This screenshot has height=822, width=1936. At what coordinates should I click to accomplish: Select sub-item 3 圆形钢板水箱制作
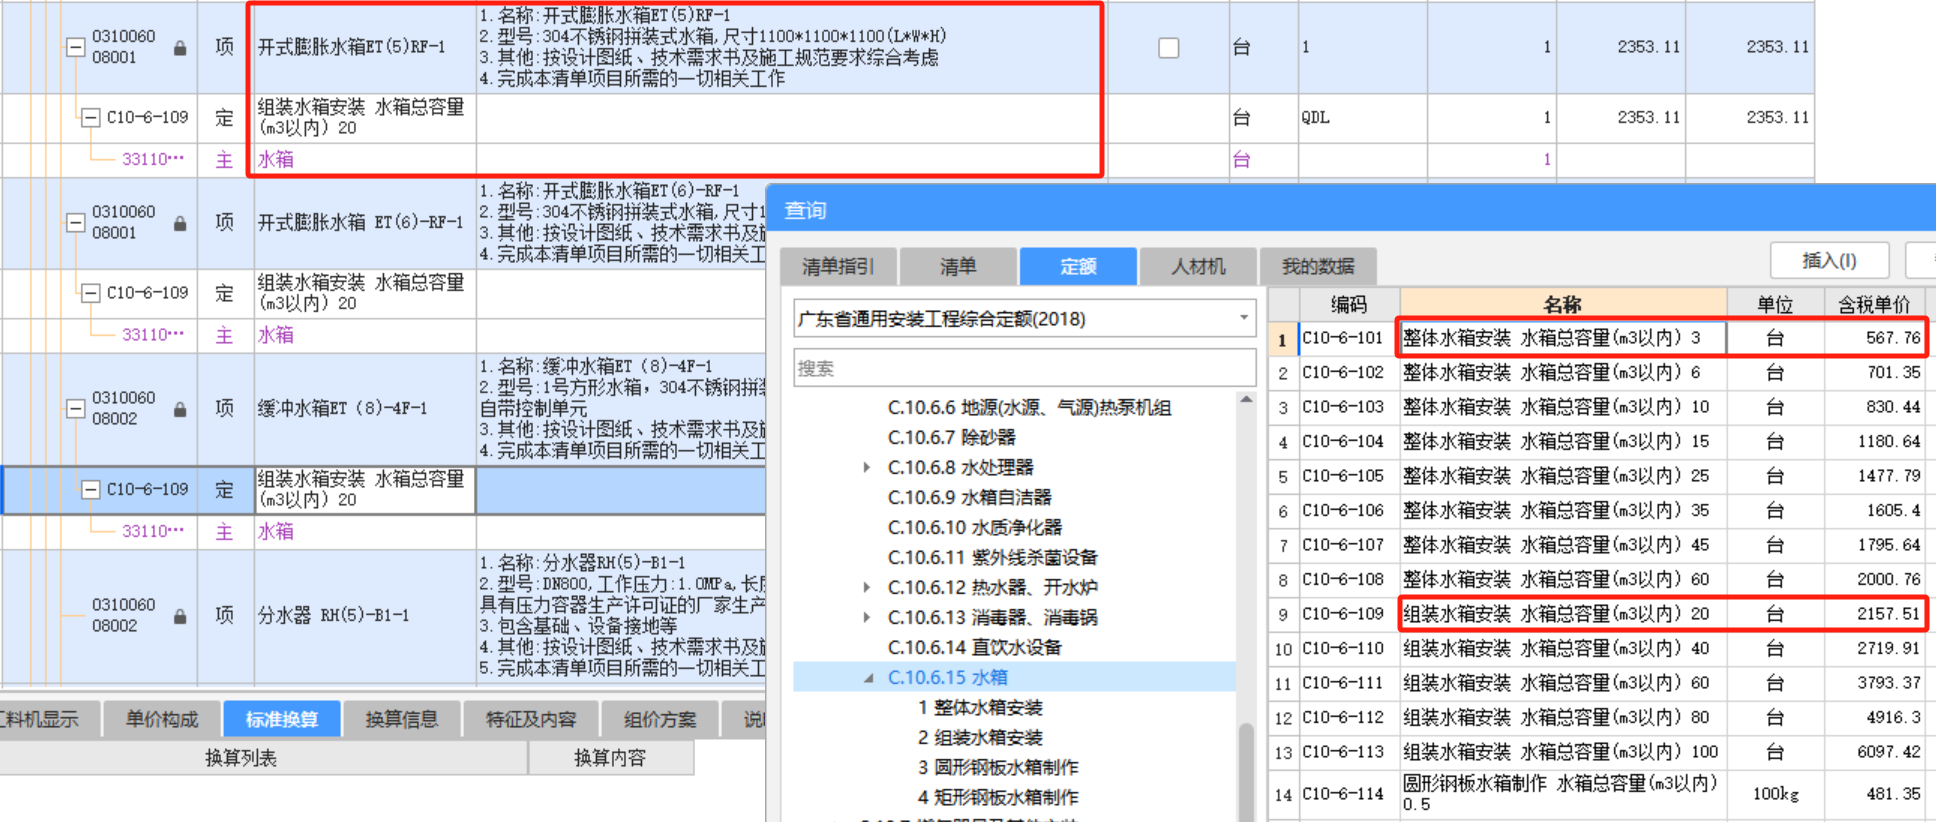(x=998, y=767)
